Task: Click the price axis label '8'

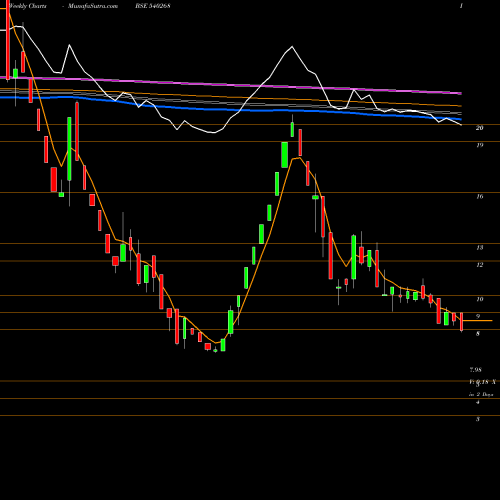Action: click(x=478, y=333)
